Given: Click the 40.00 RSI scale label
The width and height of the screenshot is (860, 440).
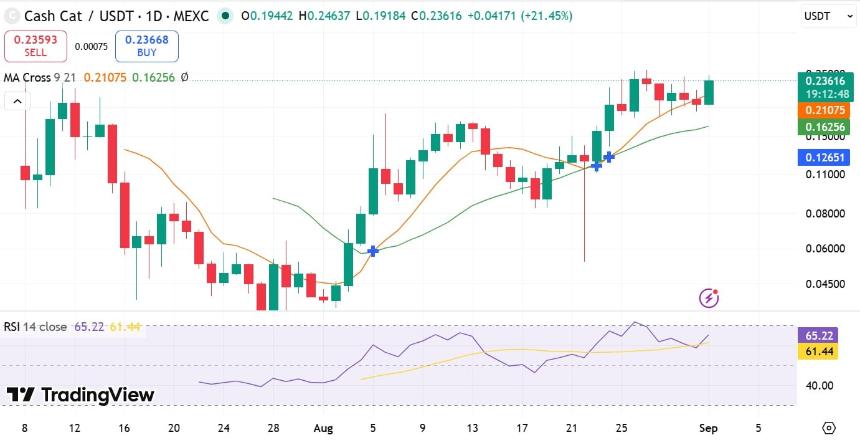Looking at the screenshot, I should pyautogui.click(x=817, y=386).
